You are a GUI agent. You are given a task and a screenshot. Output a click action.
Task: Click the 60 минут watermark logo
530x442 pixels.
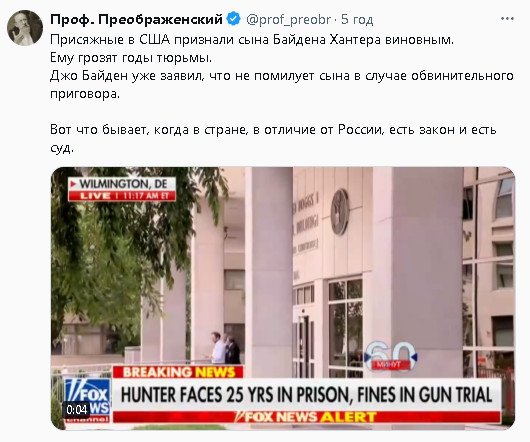[391, 356]
